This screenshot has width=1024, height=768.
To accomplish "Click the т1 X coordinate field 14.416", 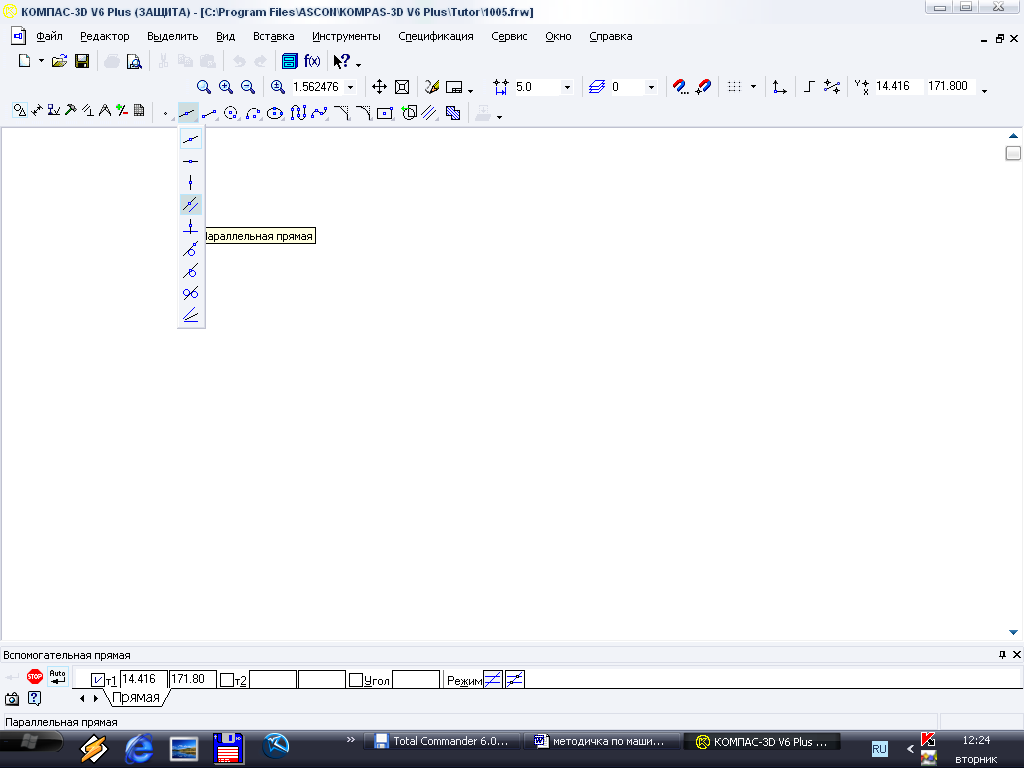I will pyautogui.click(x=144, y=679).
